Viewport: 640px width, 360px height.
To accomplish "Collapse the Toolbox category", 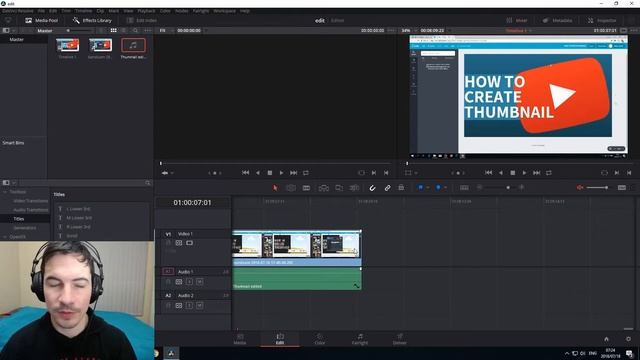I will 5,192.
